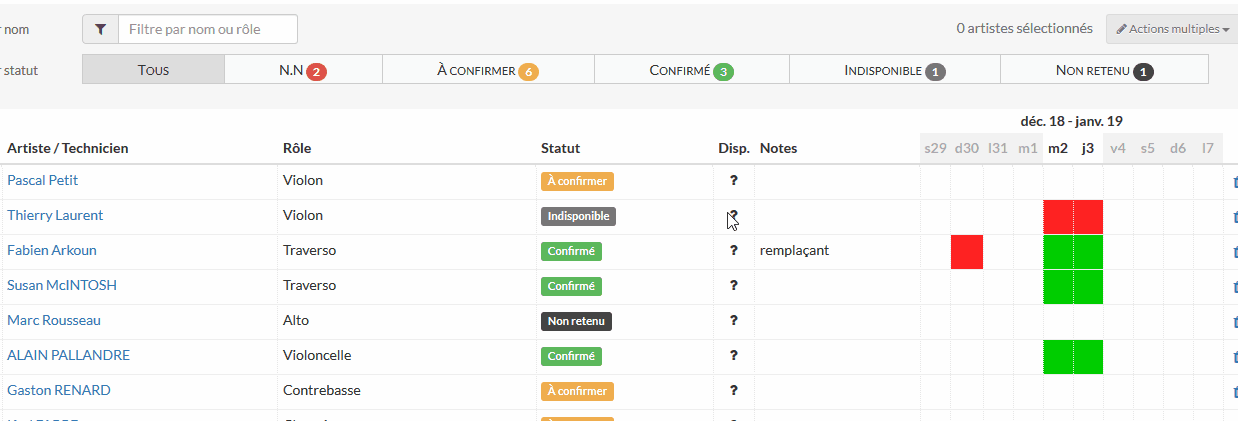Click the icon at right end of Pascal Petit's row
Screen dimensions: 1238x421
tap(1233, 182)
